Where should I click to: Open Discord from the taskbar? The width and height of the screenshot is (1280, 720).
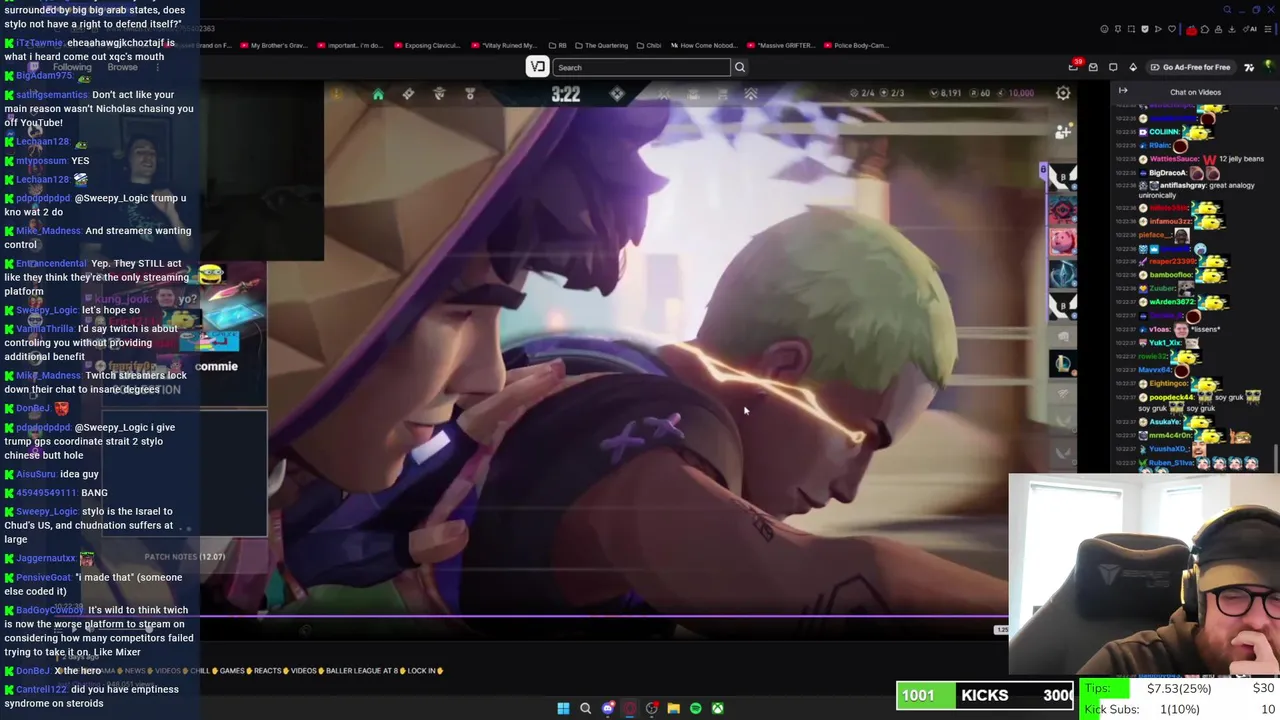[x=608, y=708]
